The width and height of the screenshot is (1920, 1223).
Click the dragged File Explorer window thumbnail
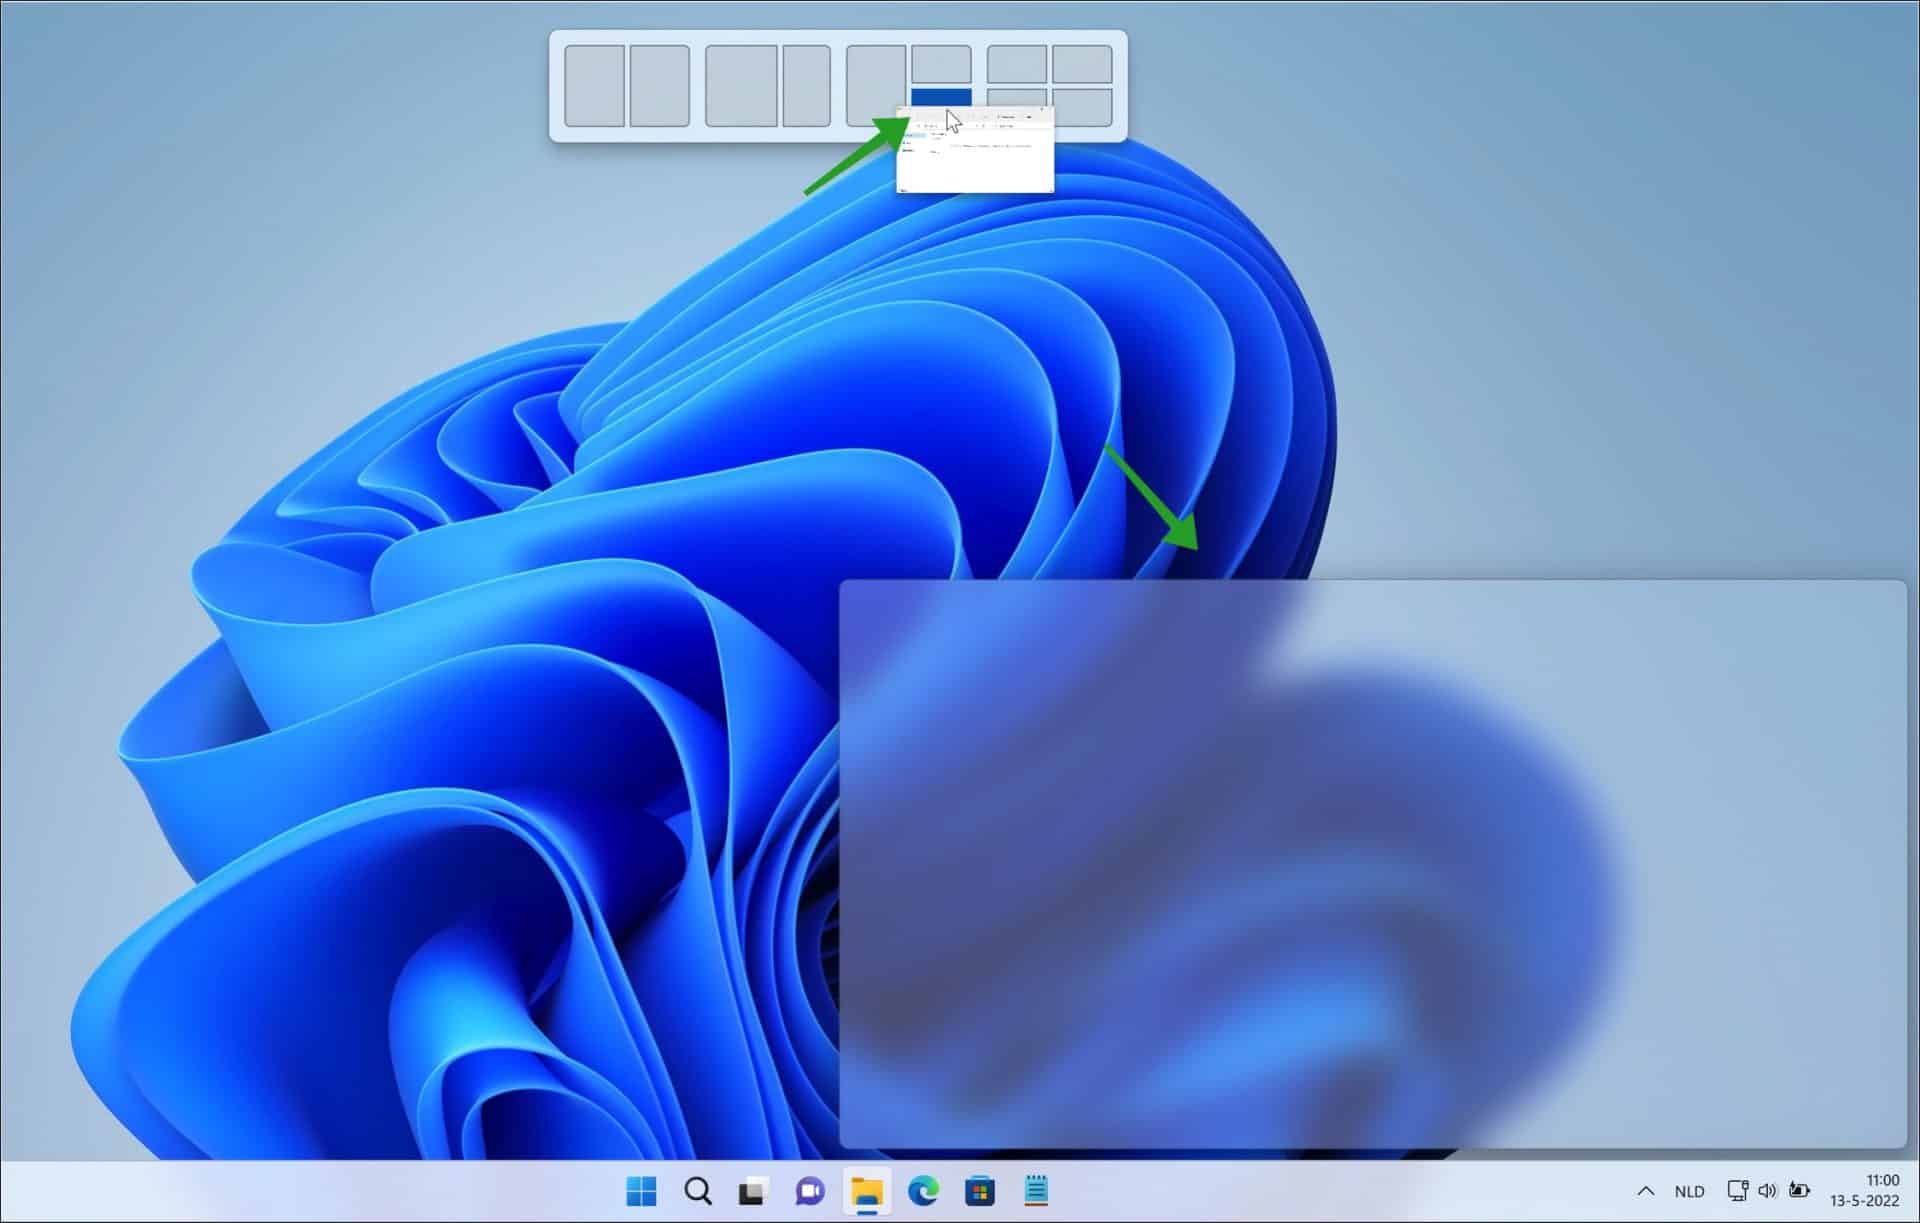click(x=975, y=150)
